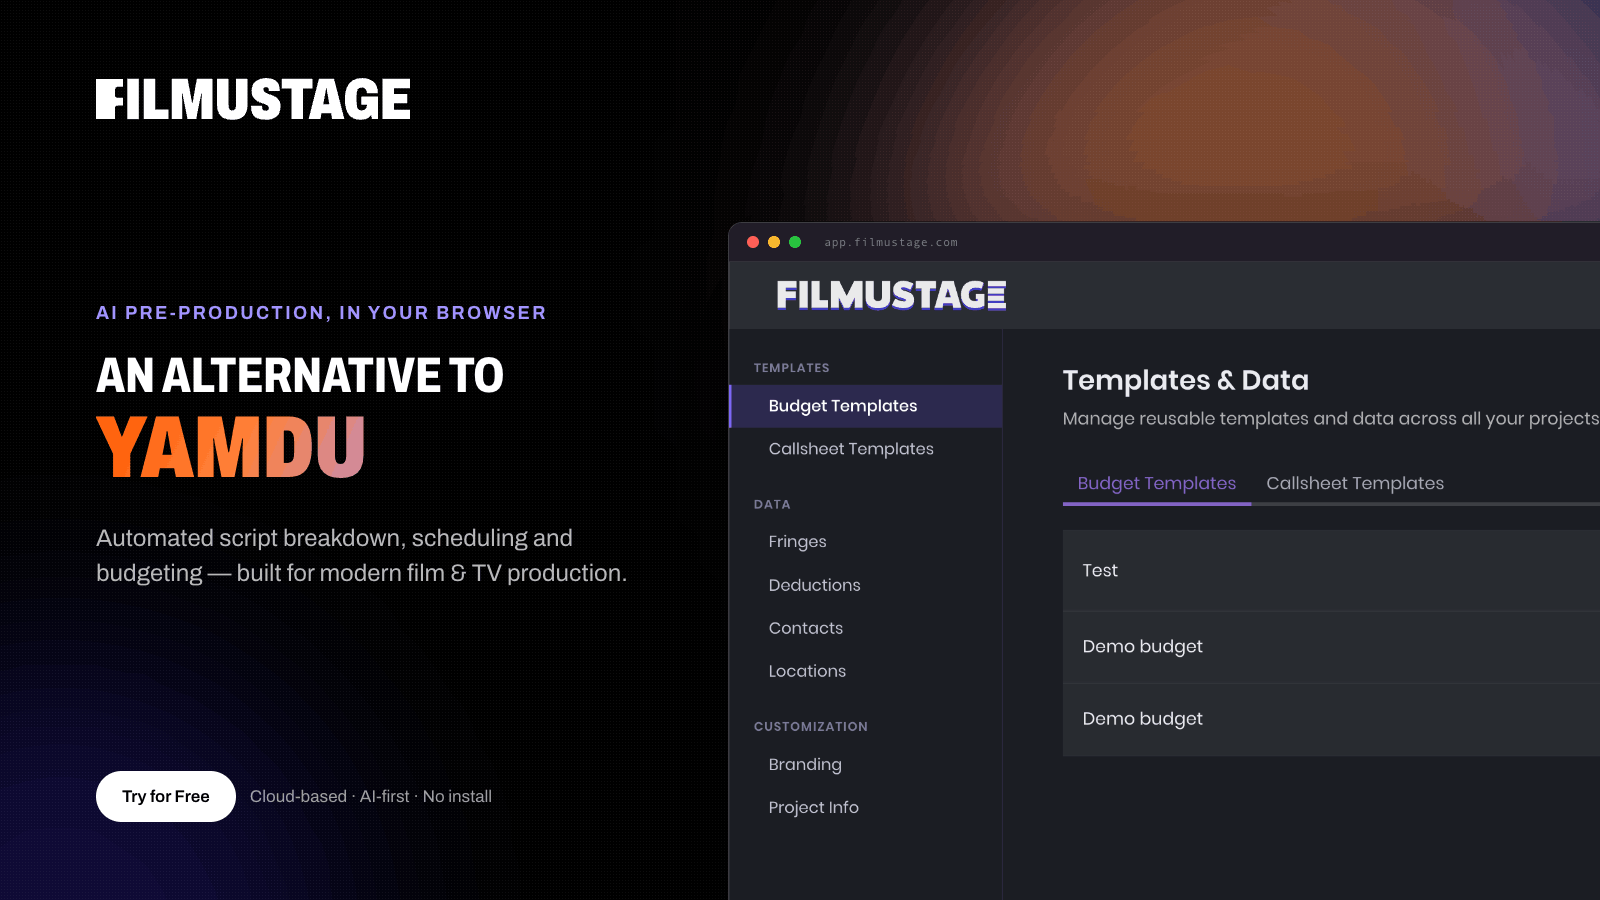Image resolution: width=1600 pixels, height=900 pixels.
Task: Click the YAMDU headline text
Action: pyautogui.click(x=231, y=447)
